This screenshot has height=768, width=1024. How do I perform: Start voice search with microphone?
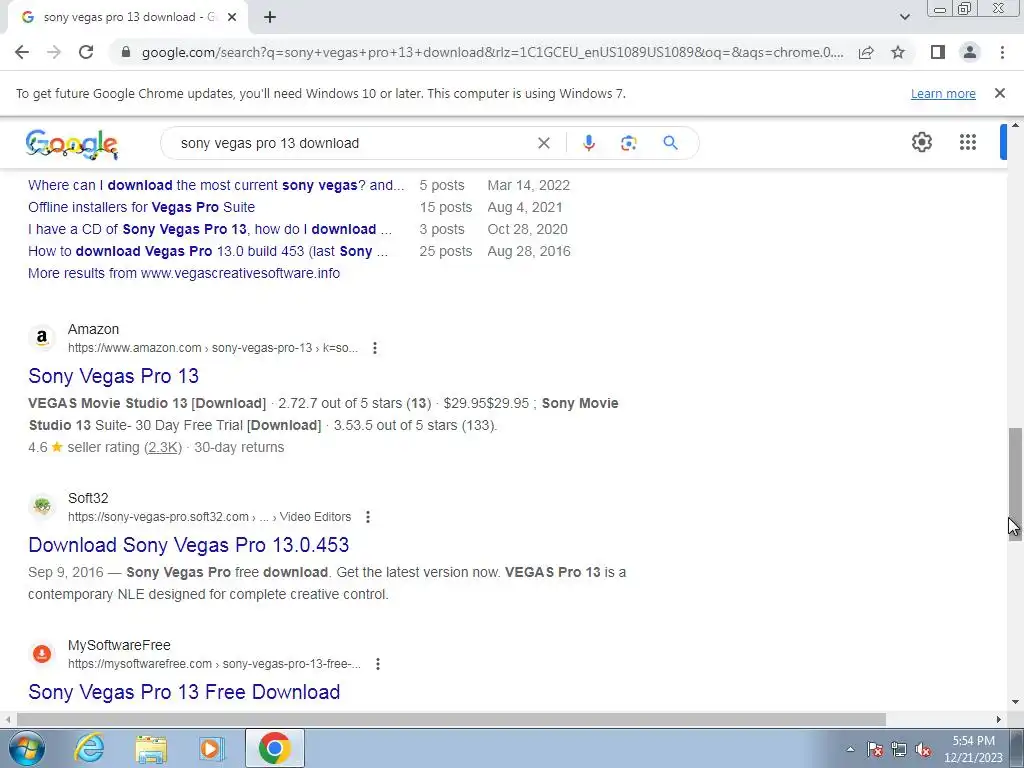pyautogui.click(x=588, y=143)
